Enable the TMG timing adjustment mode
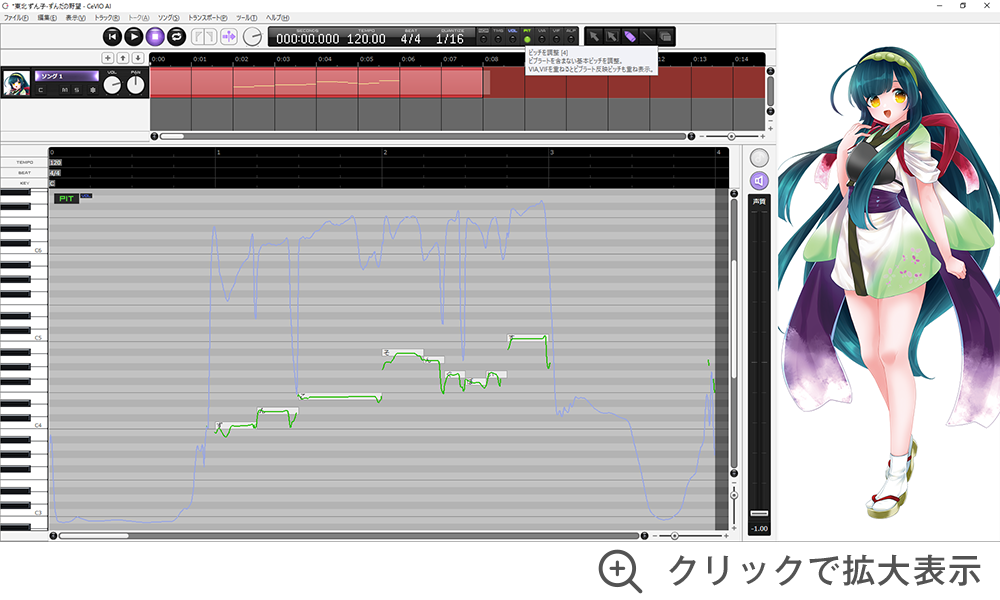 point(498,36)
